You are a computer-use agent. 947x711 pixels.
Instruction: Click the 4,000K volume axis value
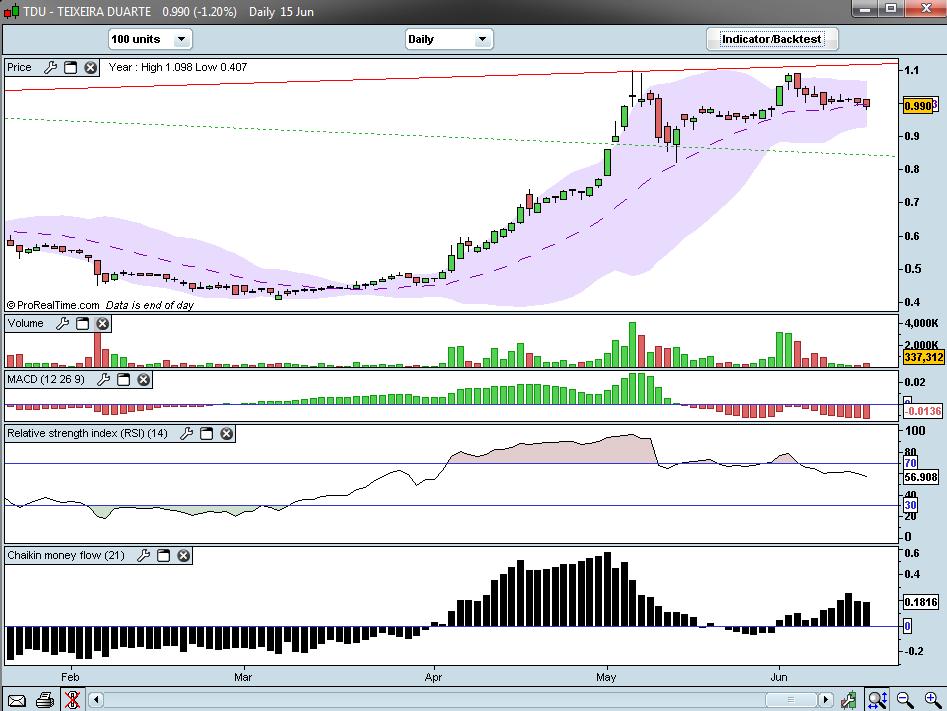tap(922, 323)
